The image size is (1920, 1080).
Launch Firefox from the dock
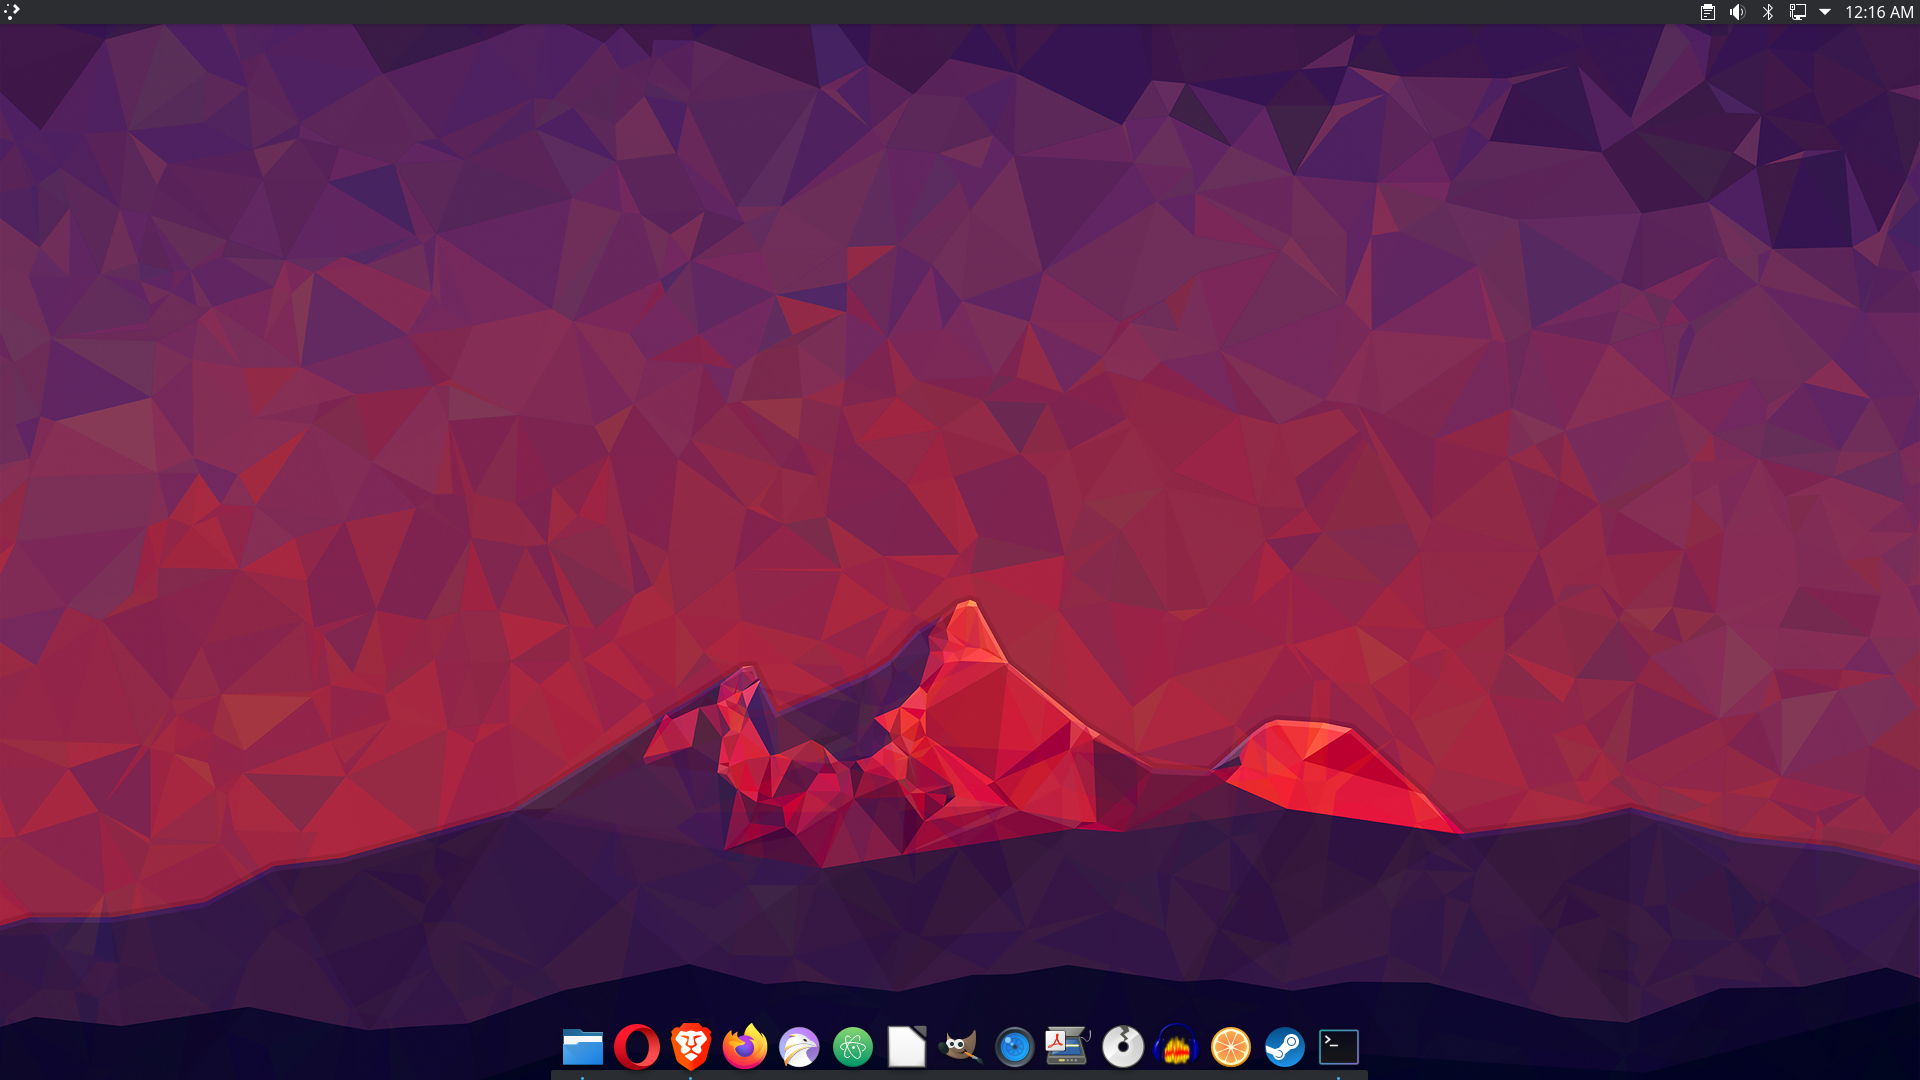tap(745, 1047)
